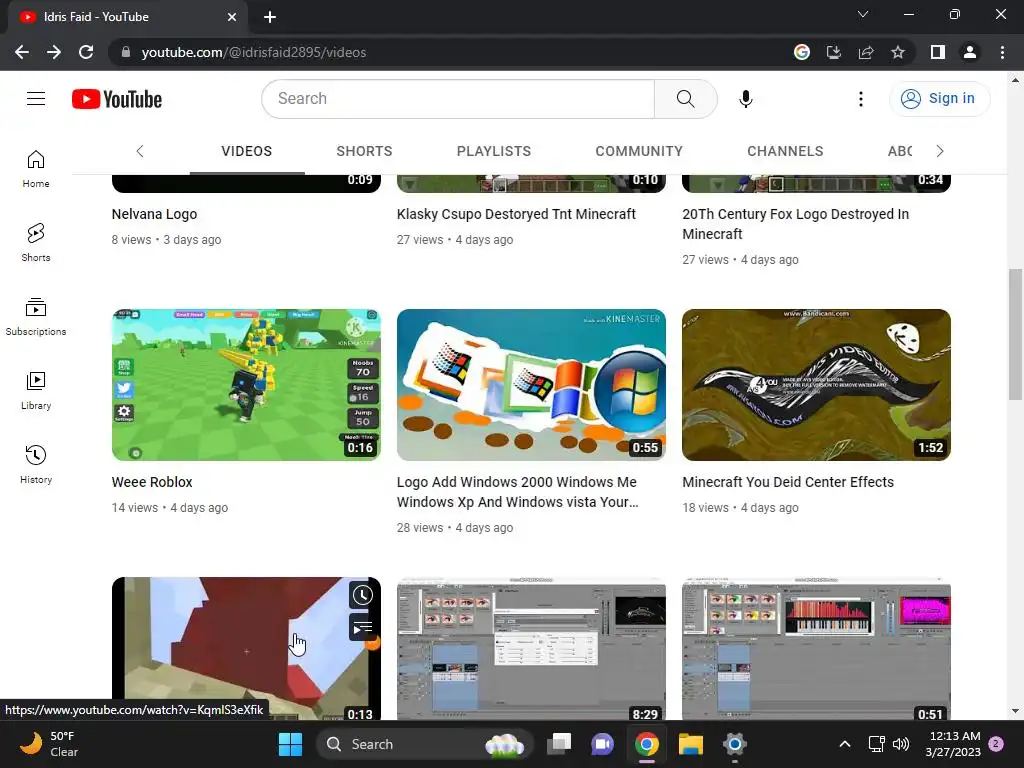Open Weee Roblox video title
1024x768 pixels.
coord(152,482)
